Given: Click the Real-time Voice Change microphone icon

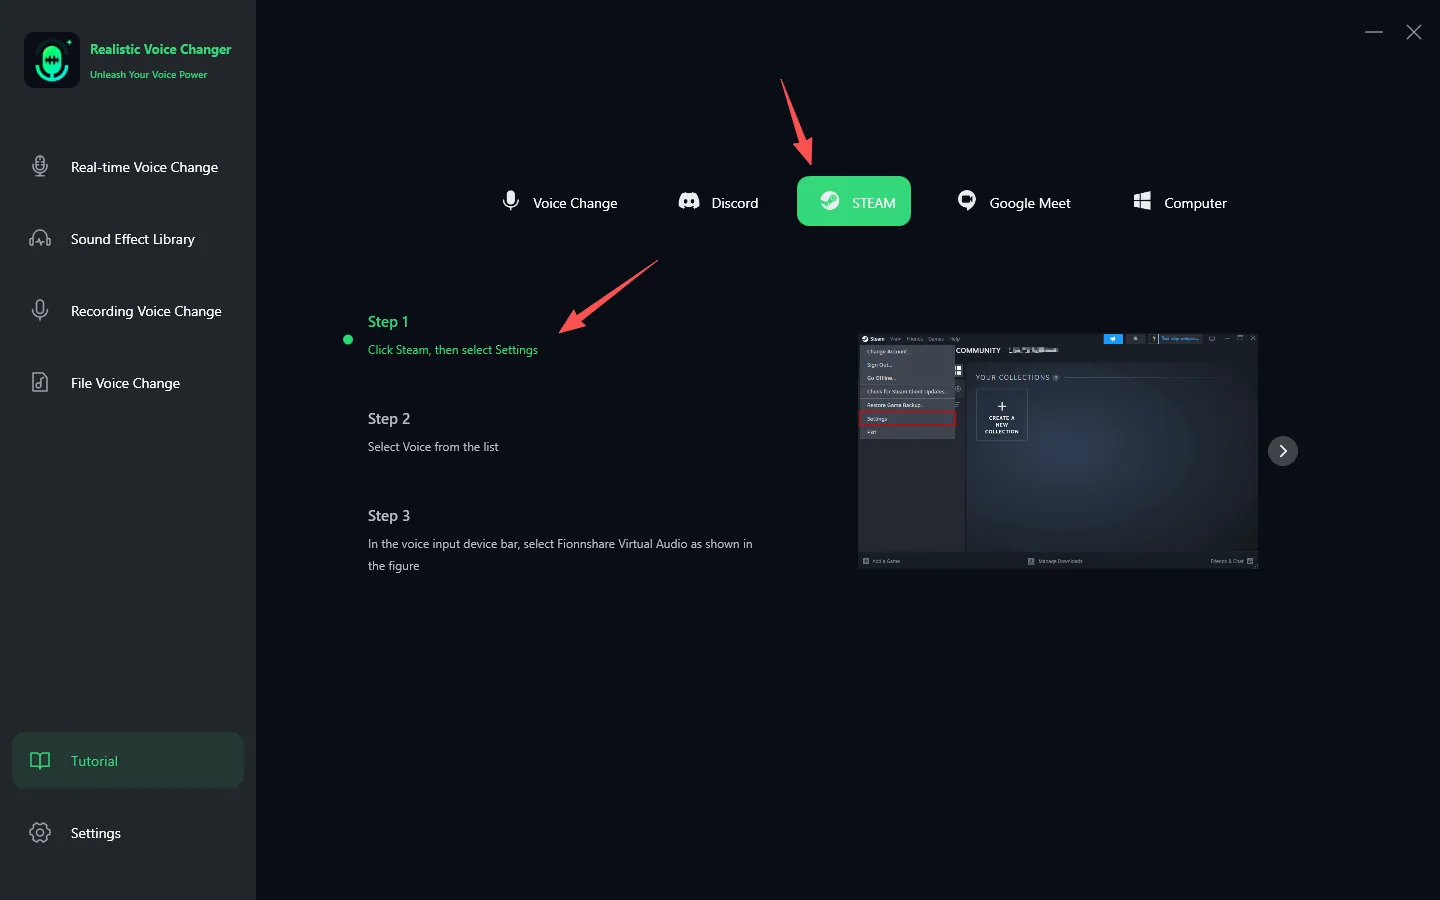Looking at the screenshot, I should [40, 167].
